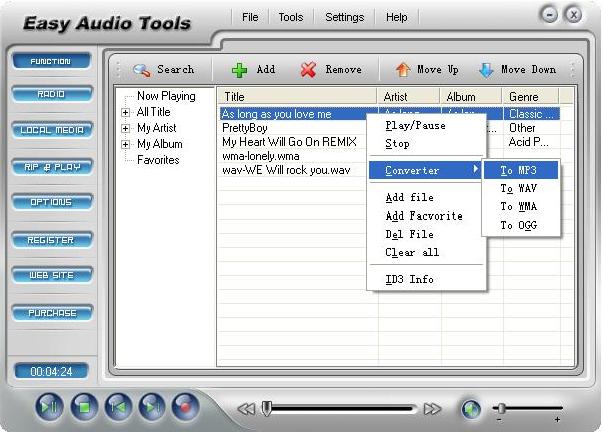This screenshot has width=603, height=434.
Task: Select "My Heart Will Go On REMIX"
Action: coord(289,142)
